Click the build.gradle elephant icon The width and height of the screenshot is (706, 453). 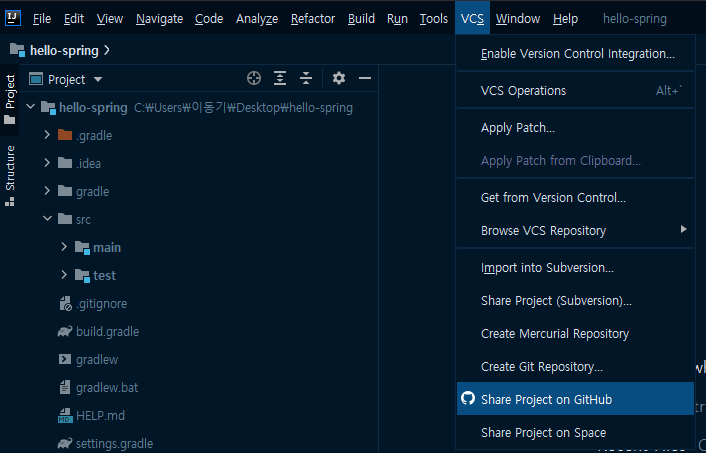coord(65,332)
